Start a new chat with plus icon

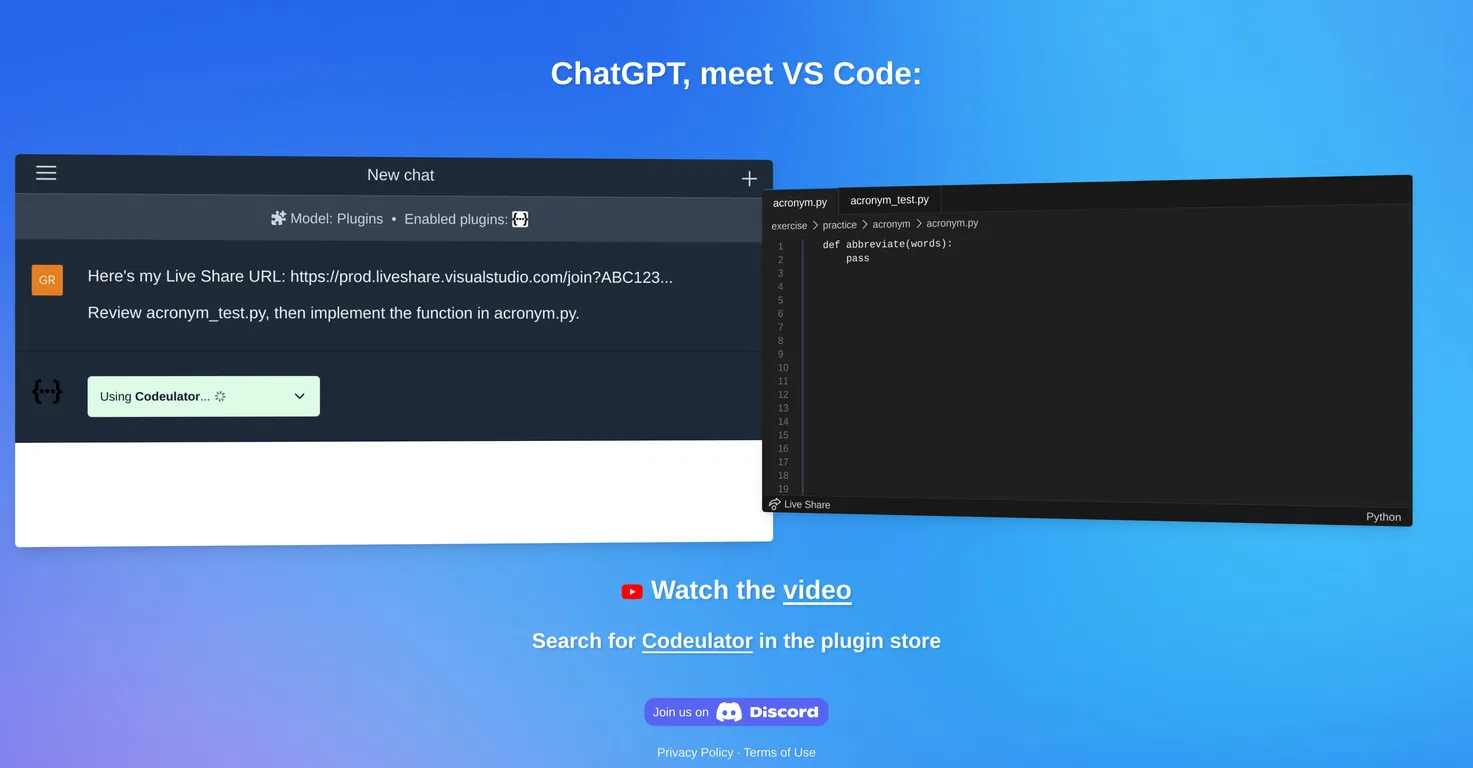click(x=749, y=178)
